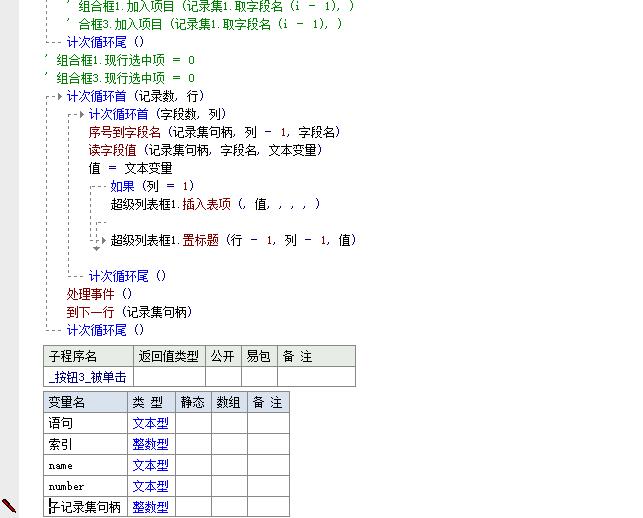
Task: Click 备注 cell of _按钮3_被单击
Action: pos(316,377)
